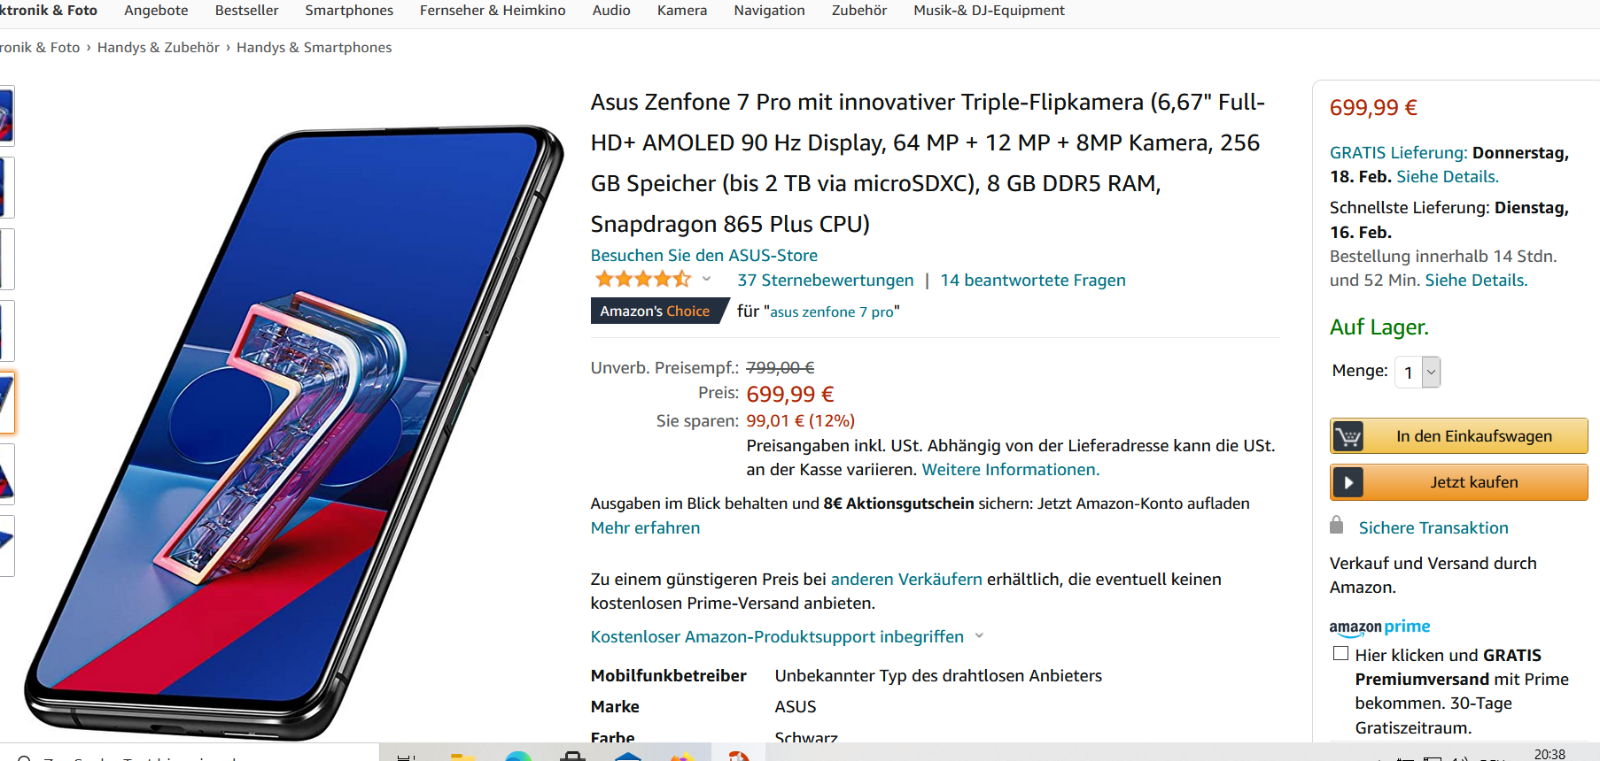Viewport: 1600px width, 761px height.
Task: Select the first product thumbnail at top
Action: 6,116
